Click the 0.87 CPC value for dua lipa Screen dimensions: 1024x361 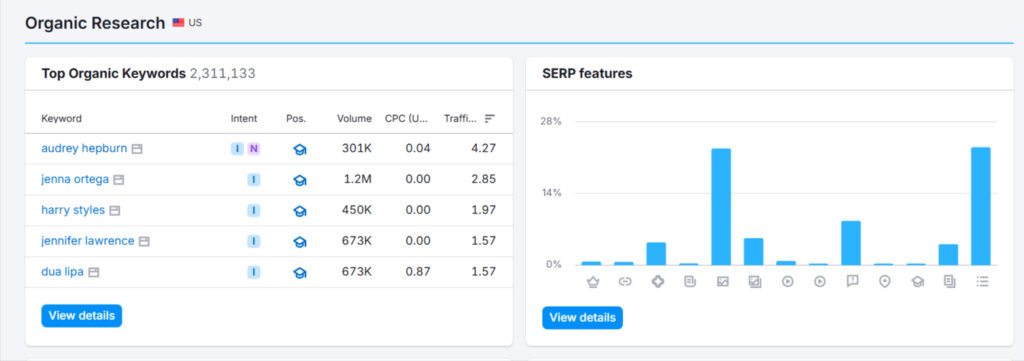[x=418, y=272]
